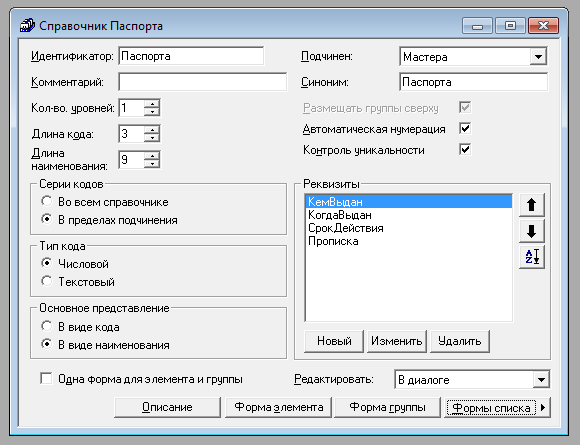The width and height of the screenshot is (580, 445).
Task: Click the Формы списка button
Action: (491, 407)
